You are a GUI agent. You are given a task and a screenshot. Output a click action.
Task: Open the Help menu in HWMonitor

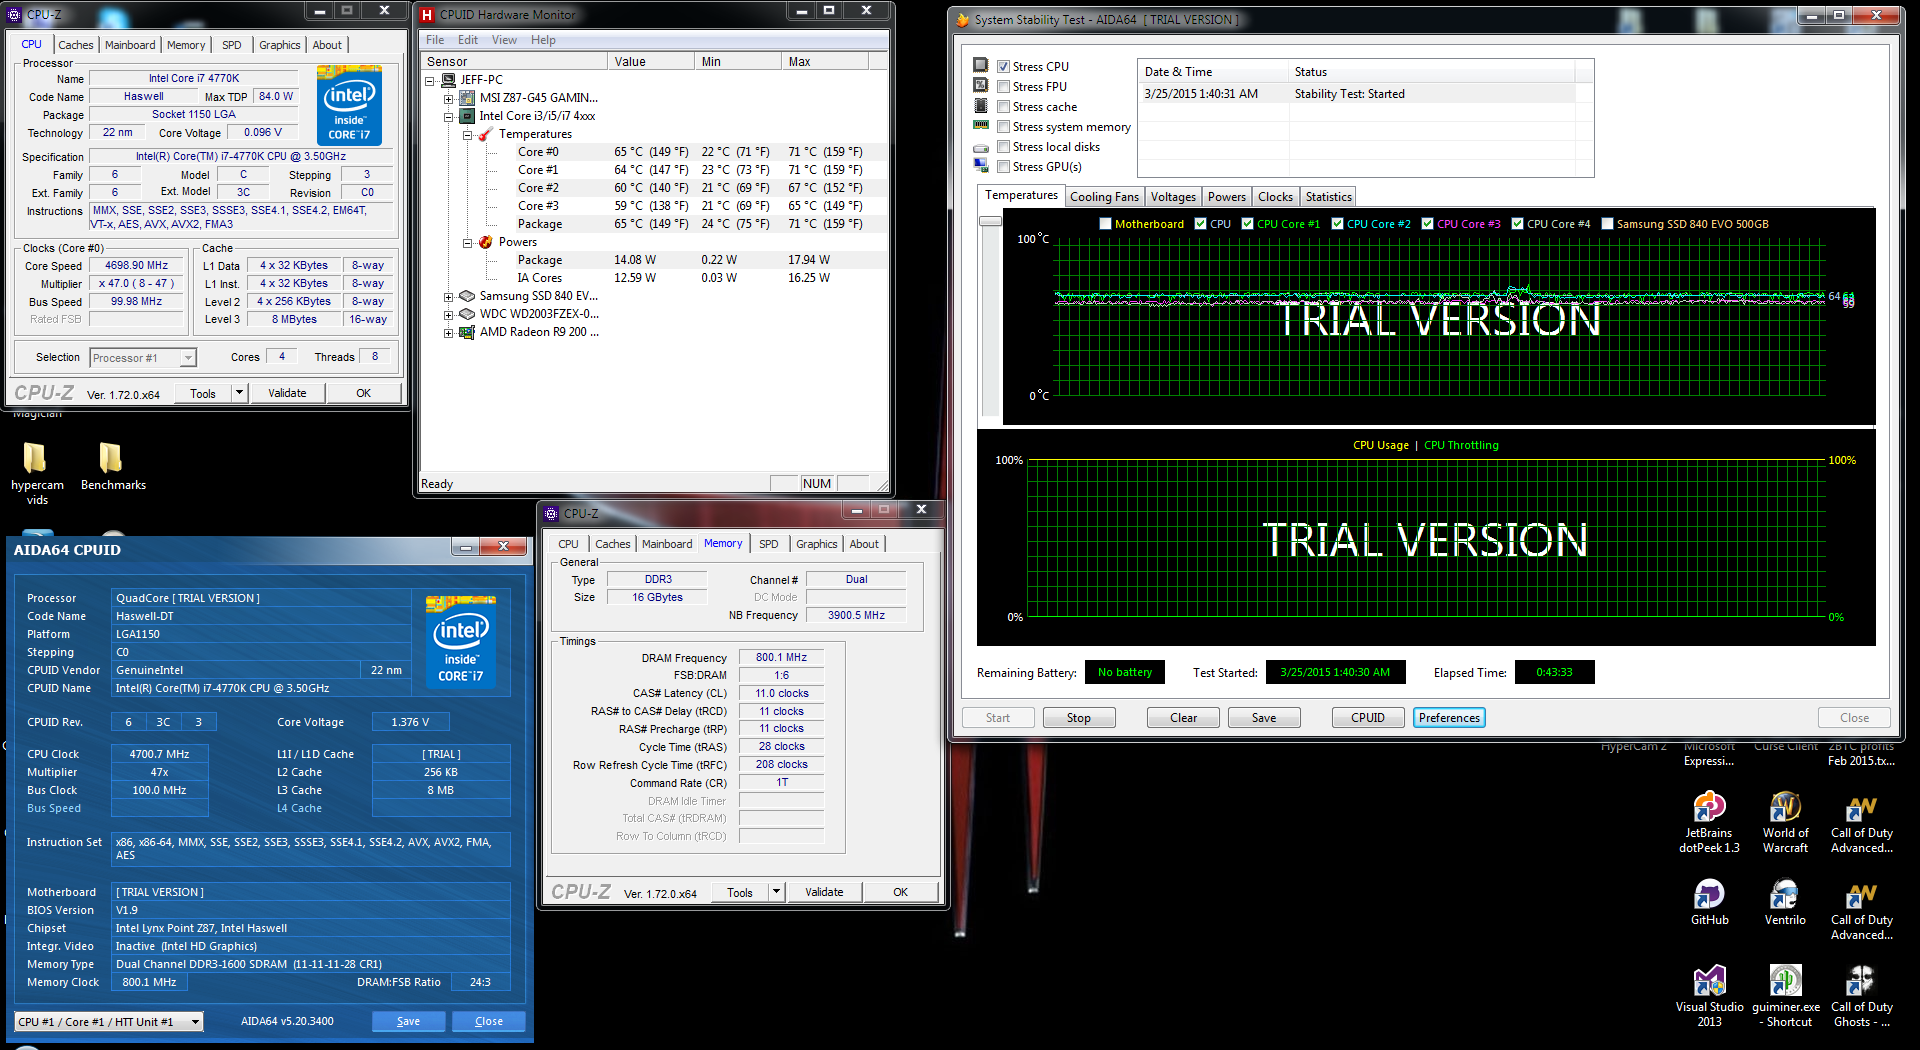click(x=543, y=40)
